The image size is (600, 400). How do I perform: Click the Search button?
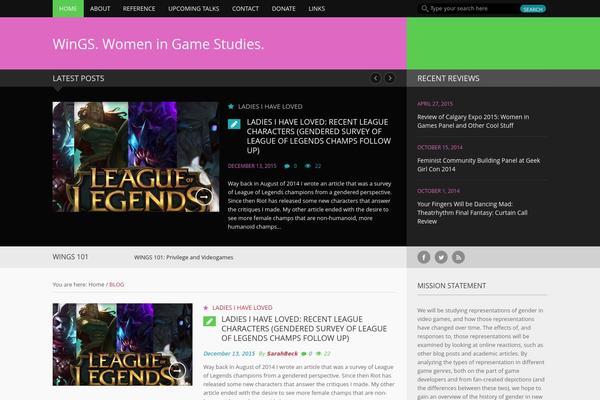point(533,9)
